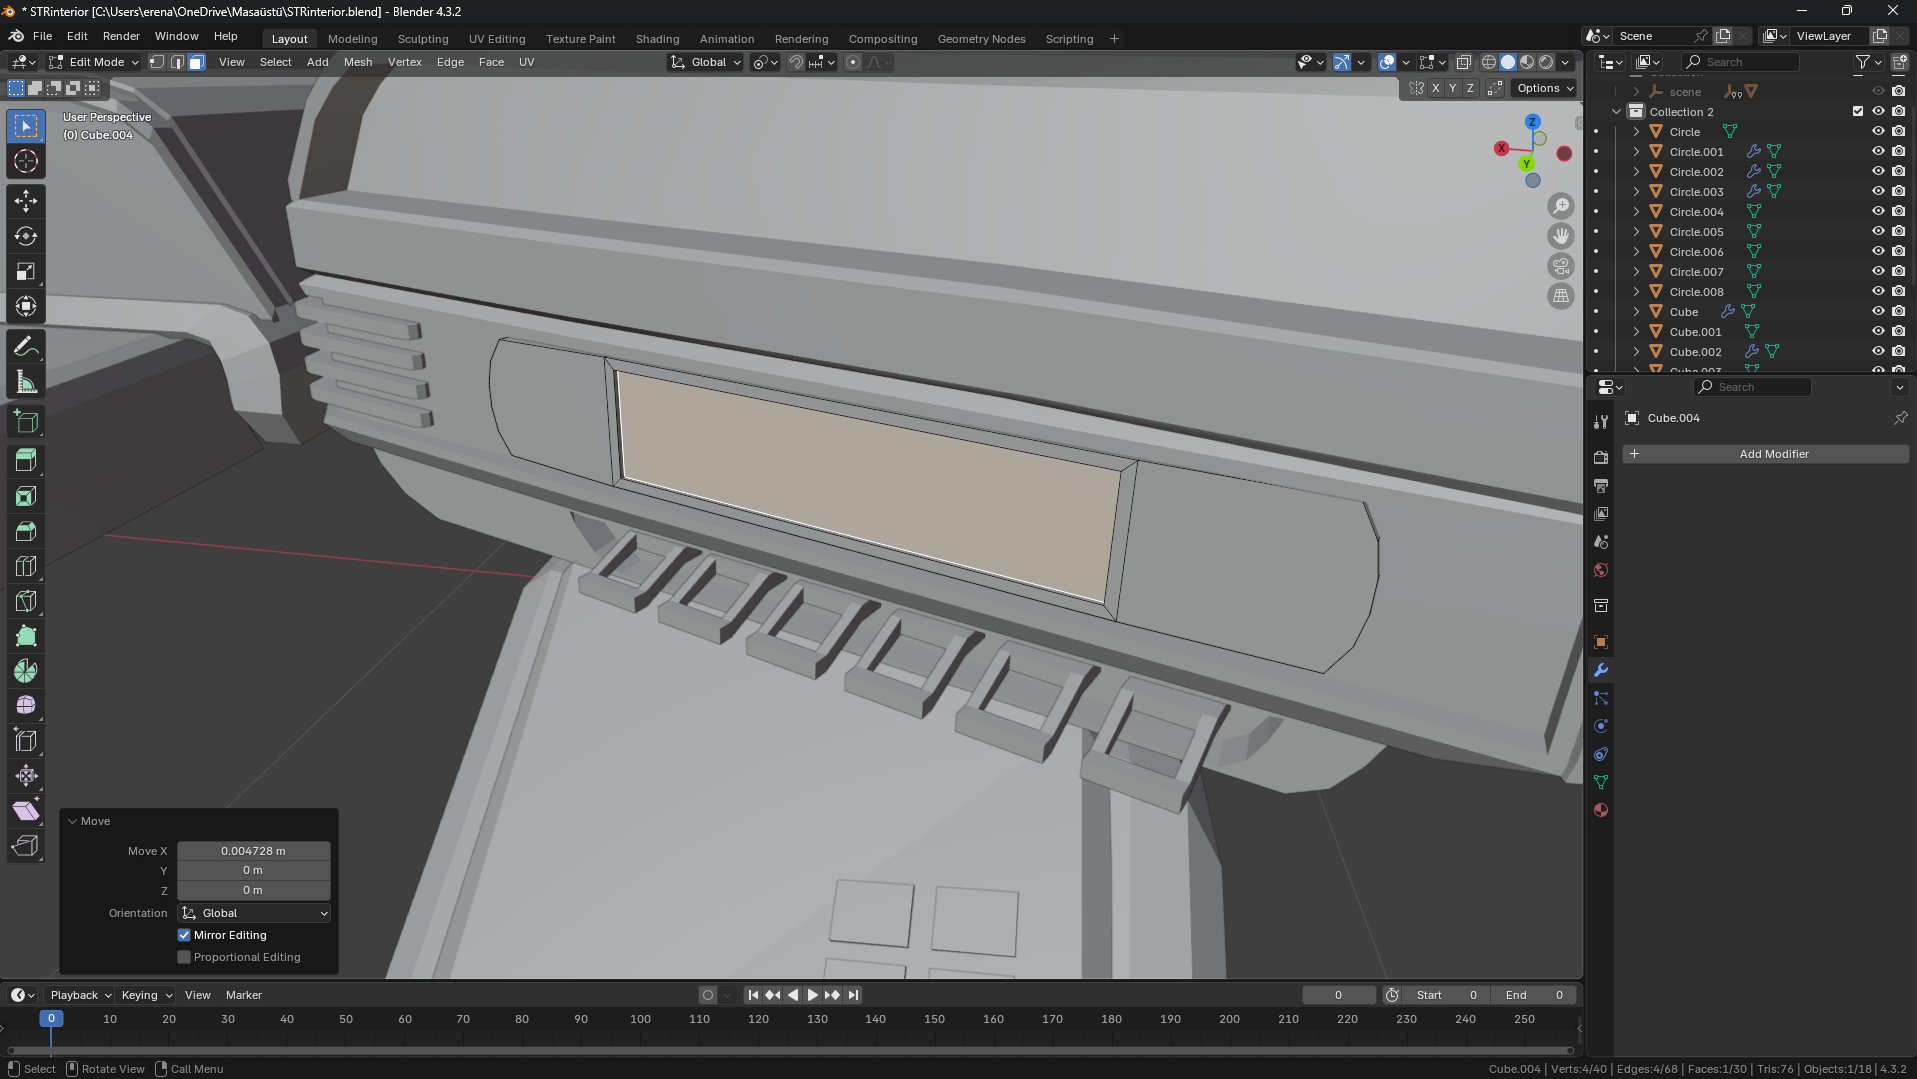This screenshot has height=1079, width=1917.
Task: Select the Measure tool
Action: (26, 382)
